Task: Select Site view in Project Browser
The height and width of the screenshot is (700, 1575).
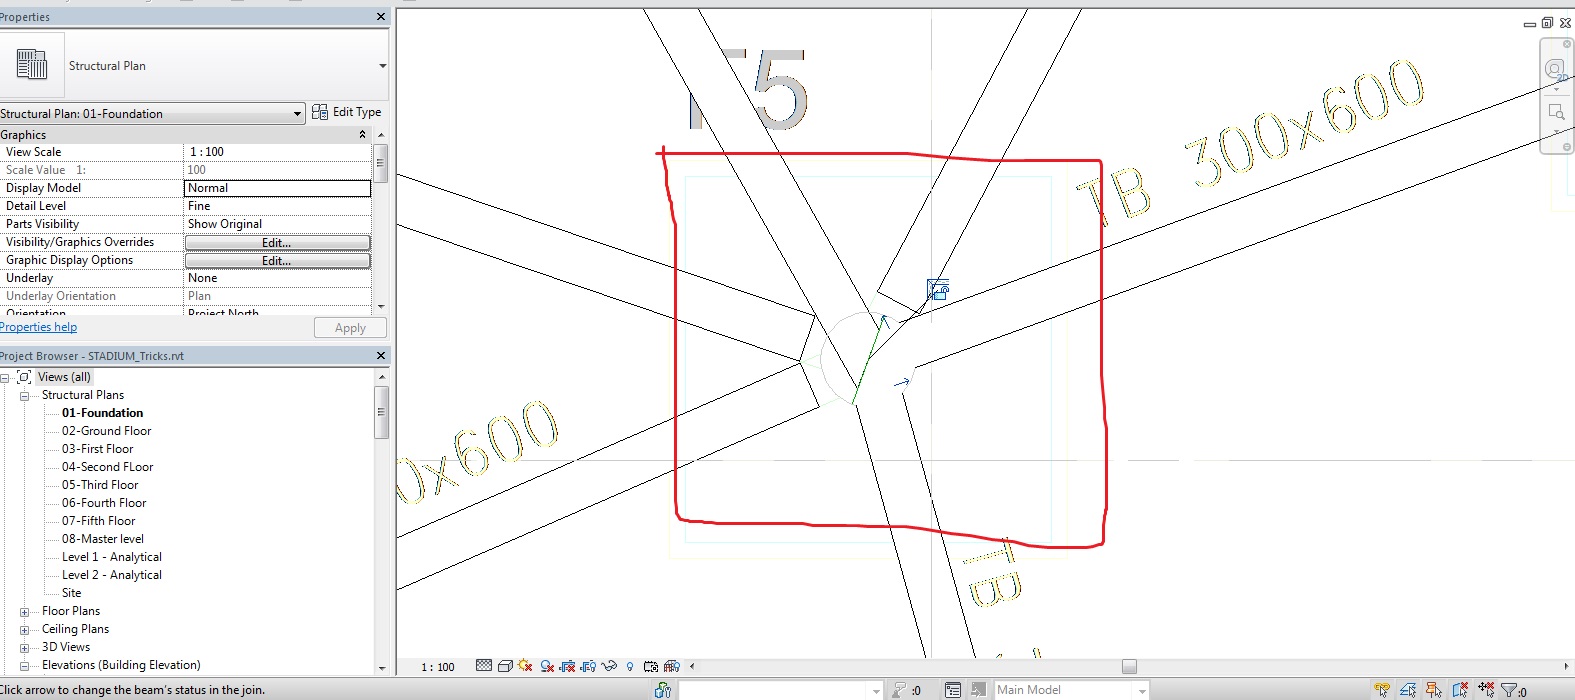Action: point(71,593)
